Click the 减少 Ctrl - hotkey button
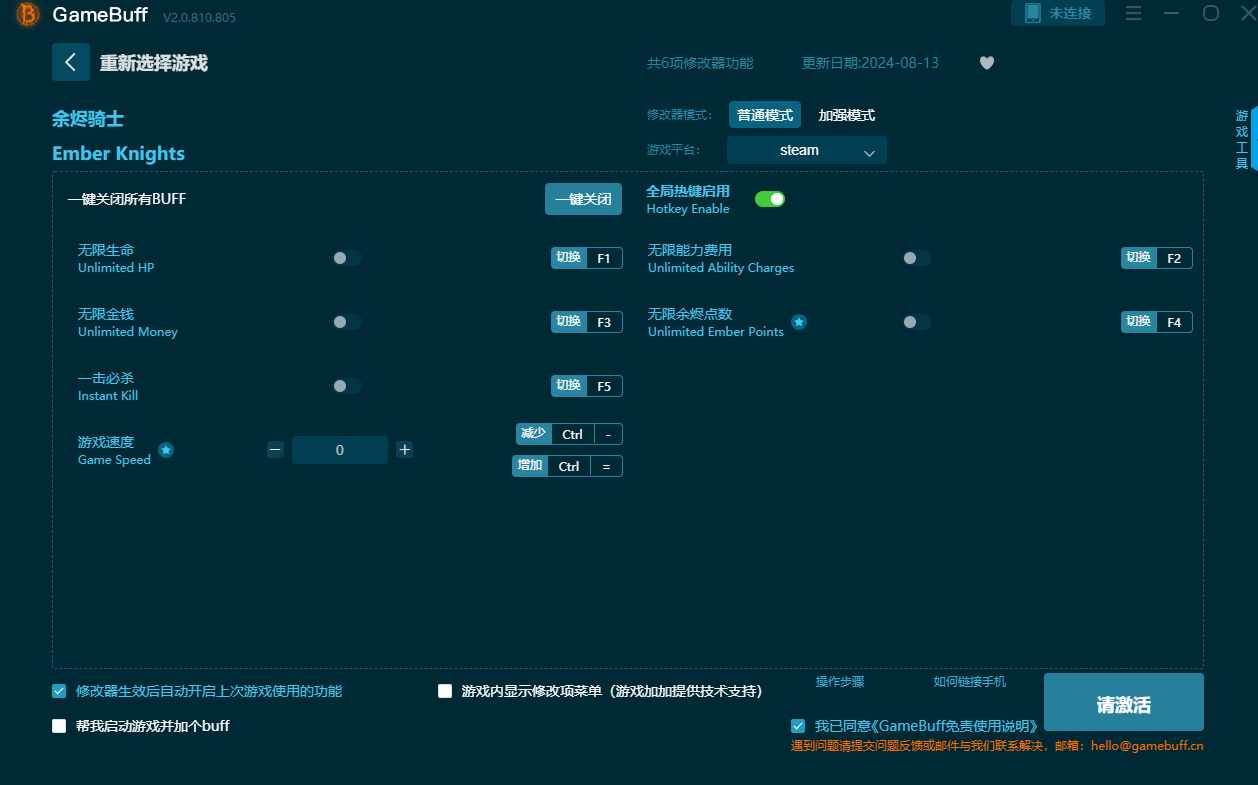 pos(569,434)
